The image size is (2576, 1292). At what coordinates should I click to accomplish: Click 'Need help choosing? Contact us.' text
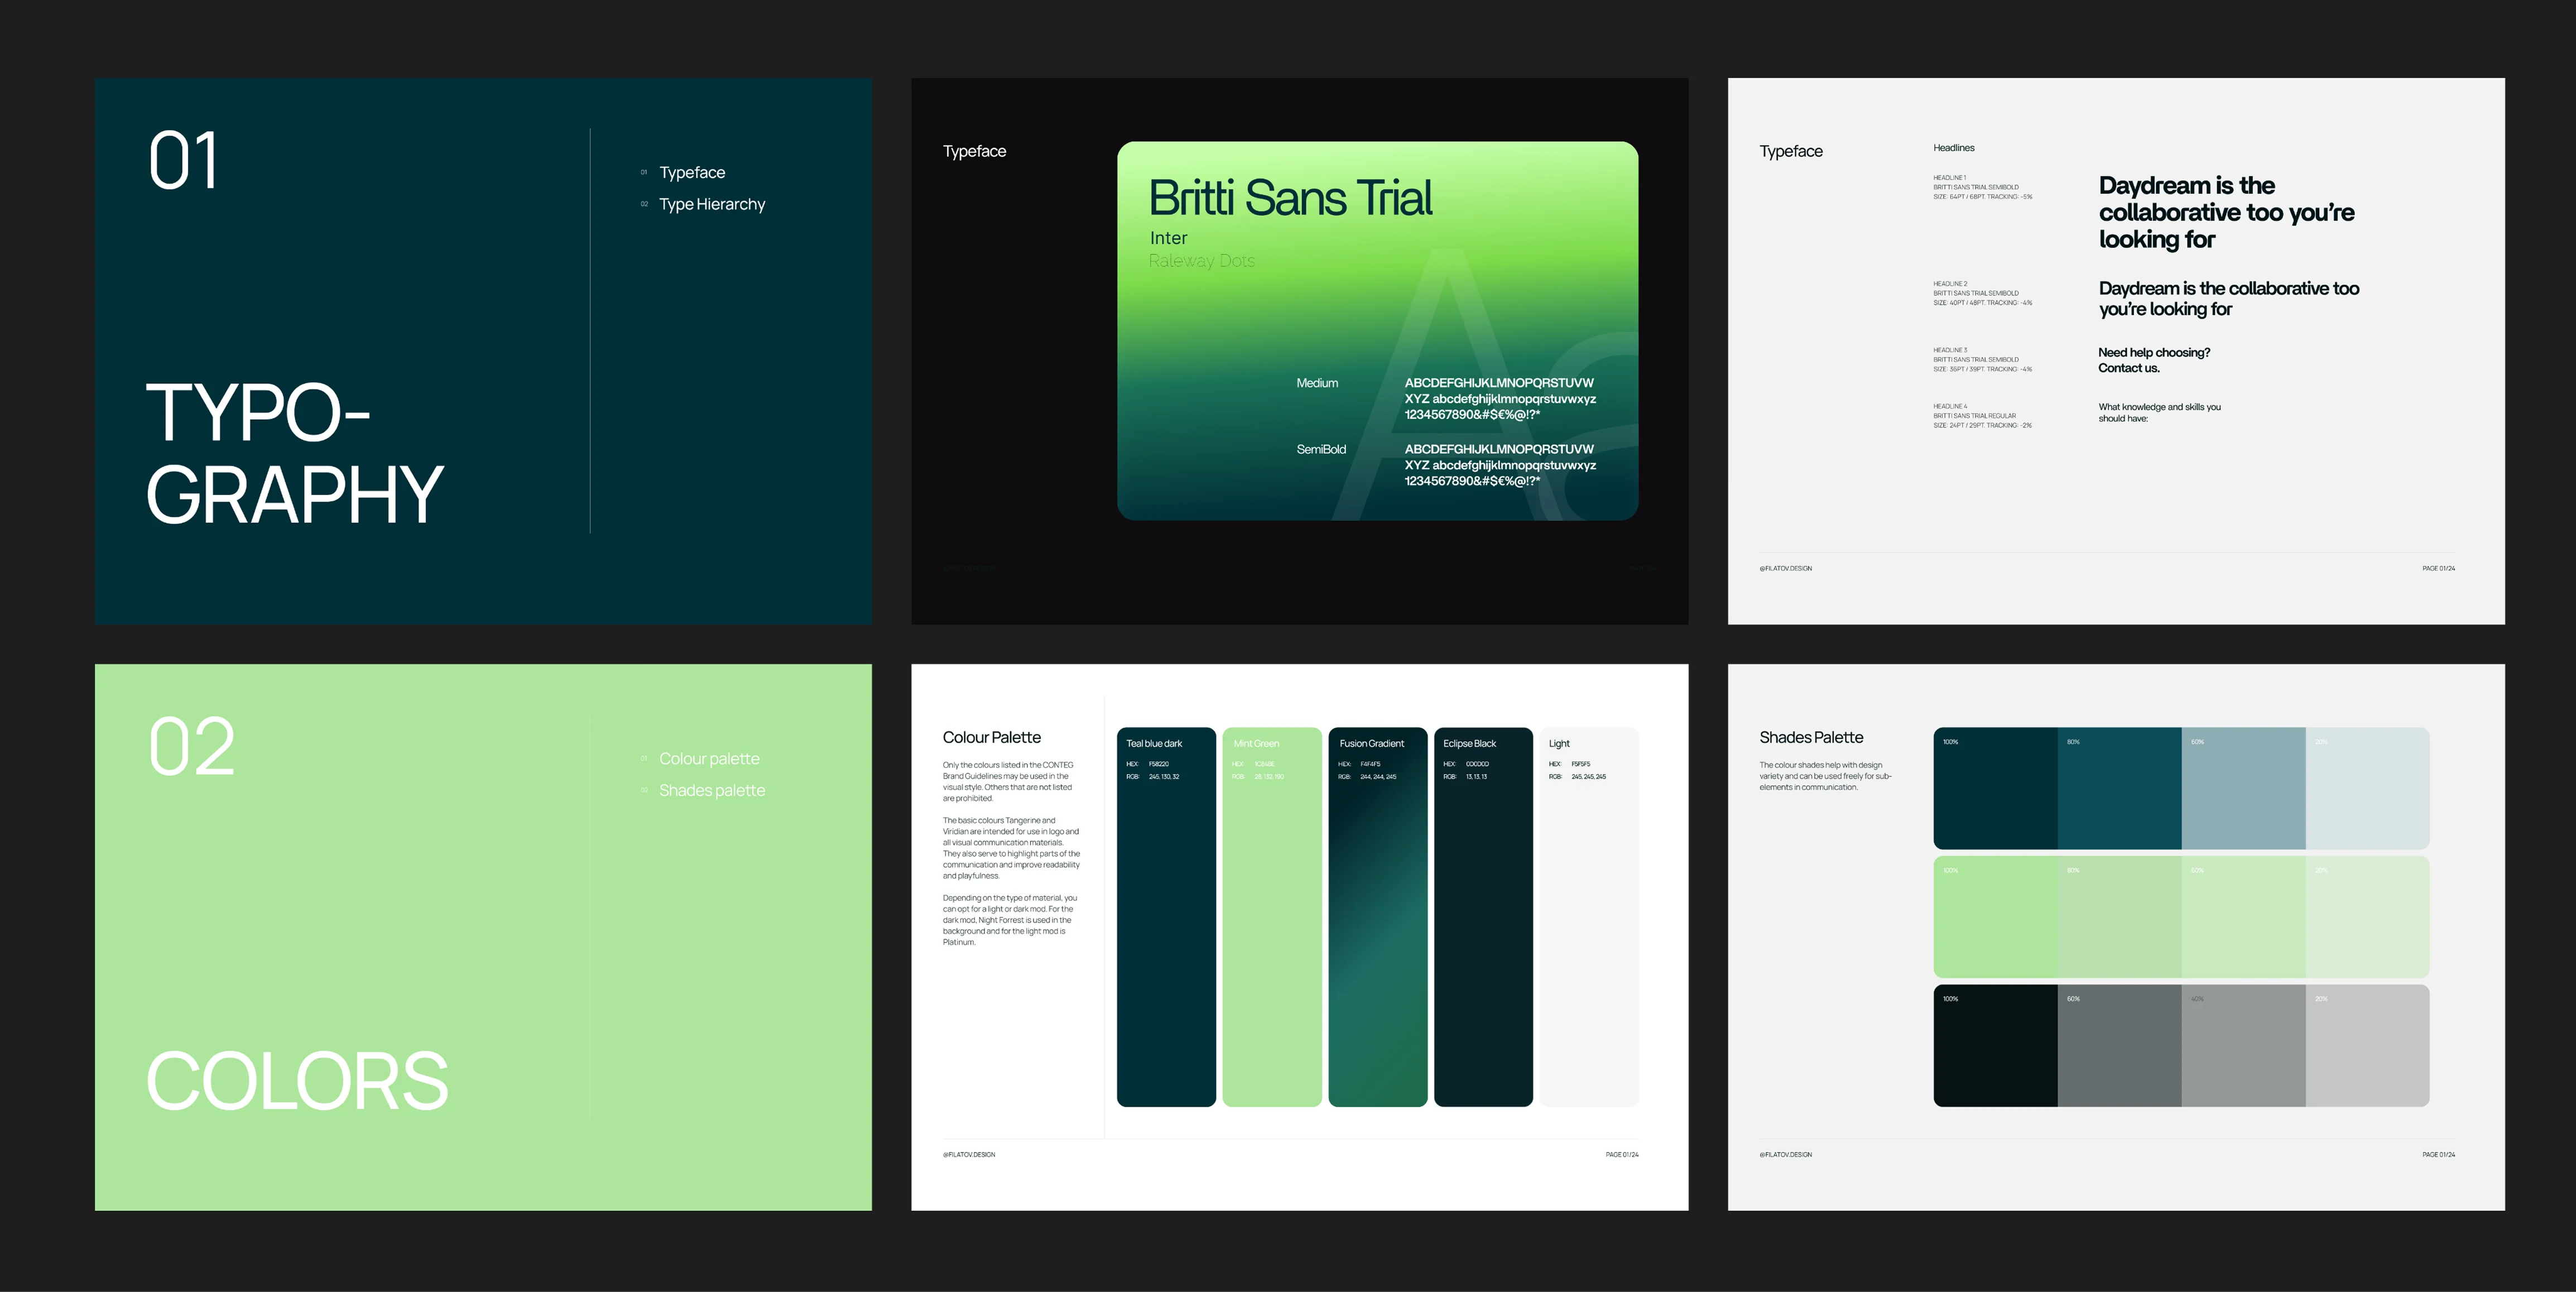(x=2154, y=360)
